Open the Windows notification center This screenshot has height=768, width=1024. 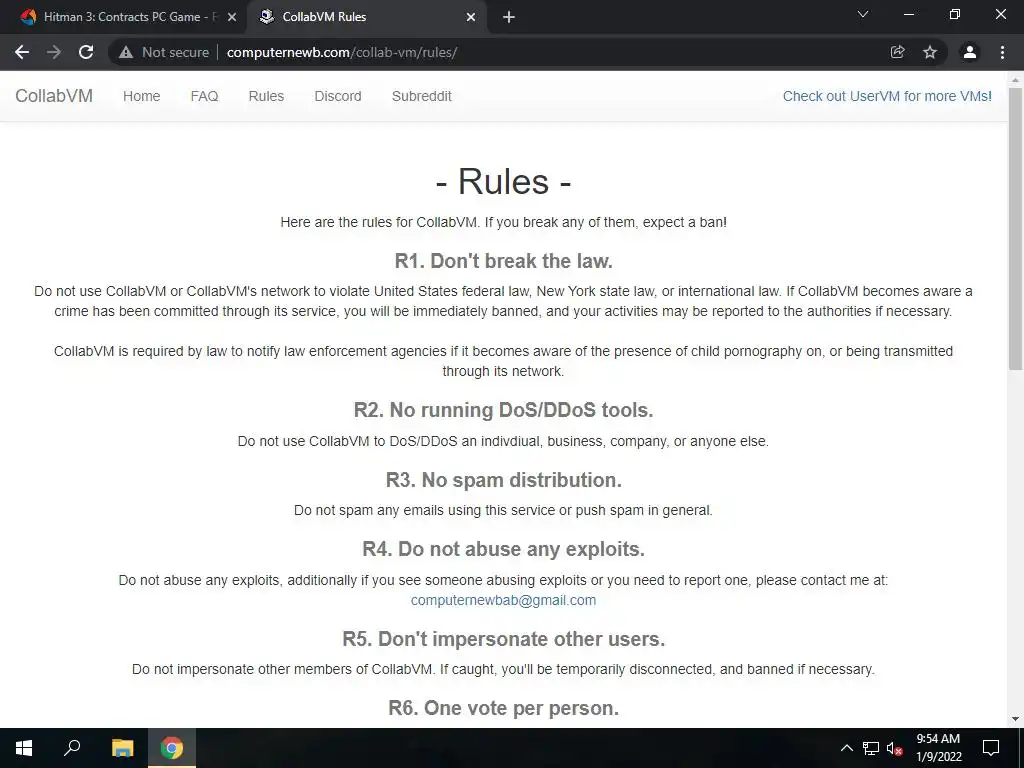coord(991,748)
